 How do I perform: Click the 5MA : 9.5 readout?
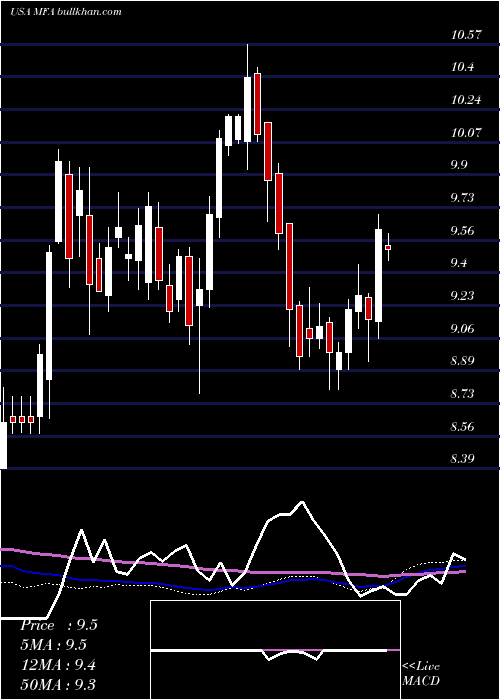[x=53, y=645]
